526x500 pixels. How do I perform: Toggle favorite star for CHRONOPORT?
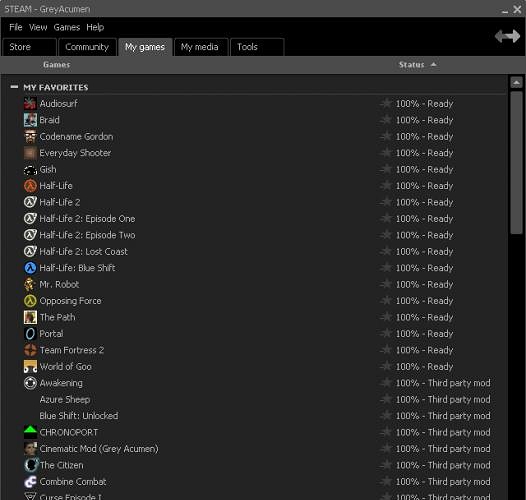386,432
